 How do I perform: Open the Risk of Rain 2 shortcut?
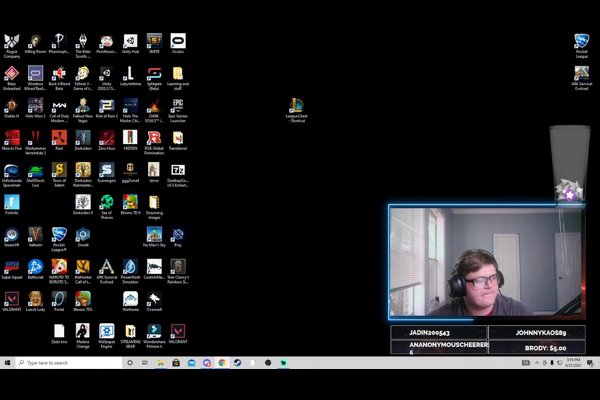pyautogui.click(x=106, y=105)
